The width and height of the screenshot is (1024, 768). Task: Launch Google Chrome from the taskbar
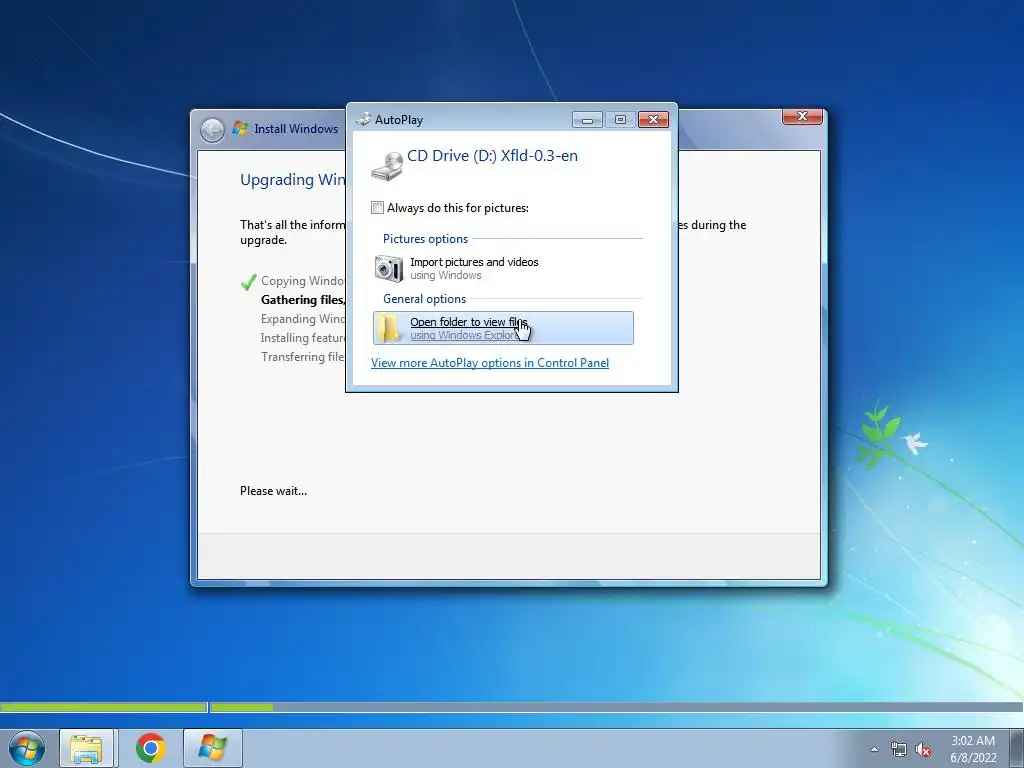(151, 748)
